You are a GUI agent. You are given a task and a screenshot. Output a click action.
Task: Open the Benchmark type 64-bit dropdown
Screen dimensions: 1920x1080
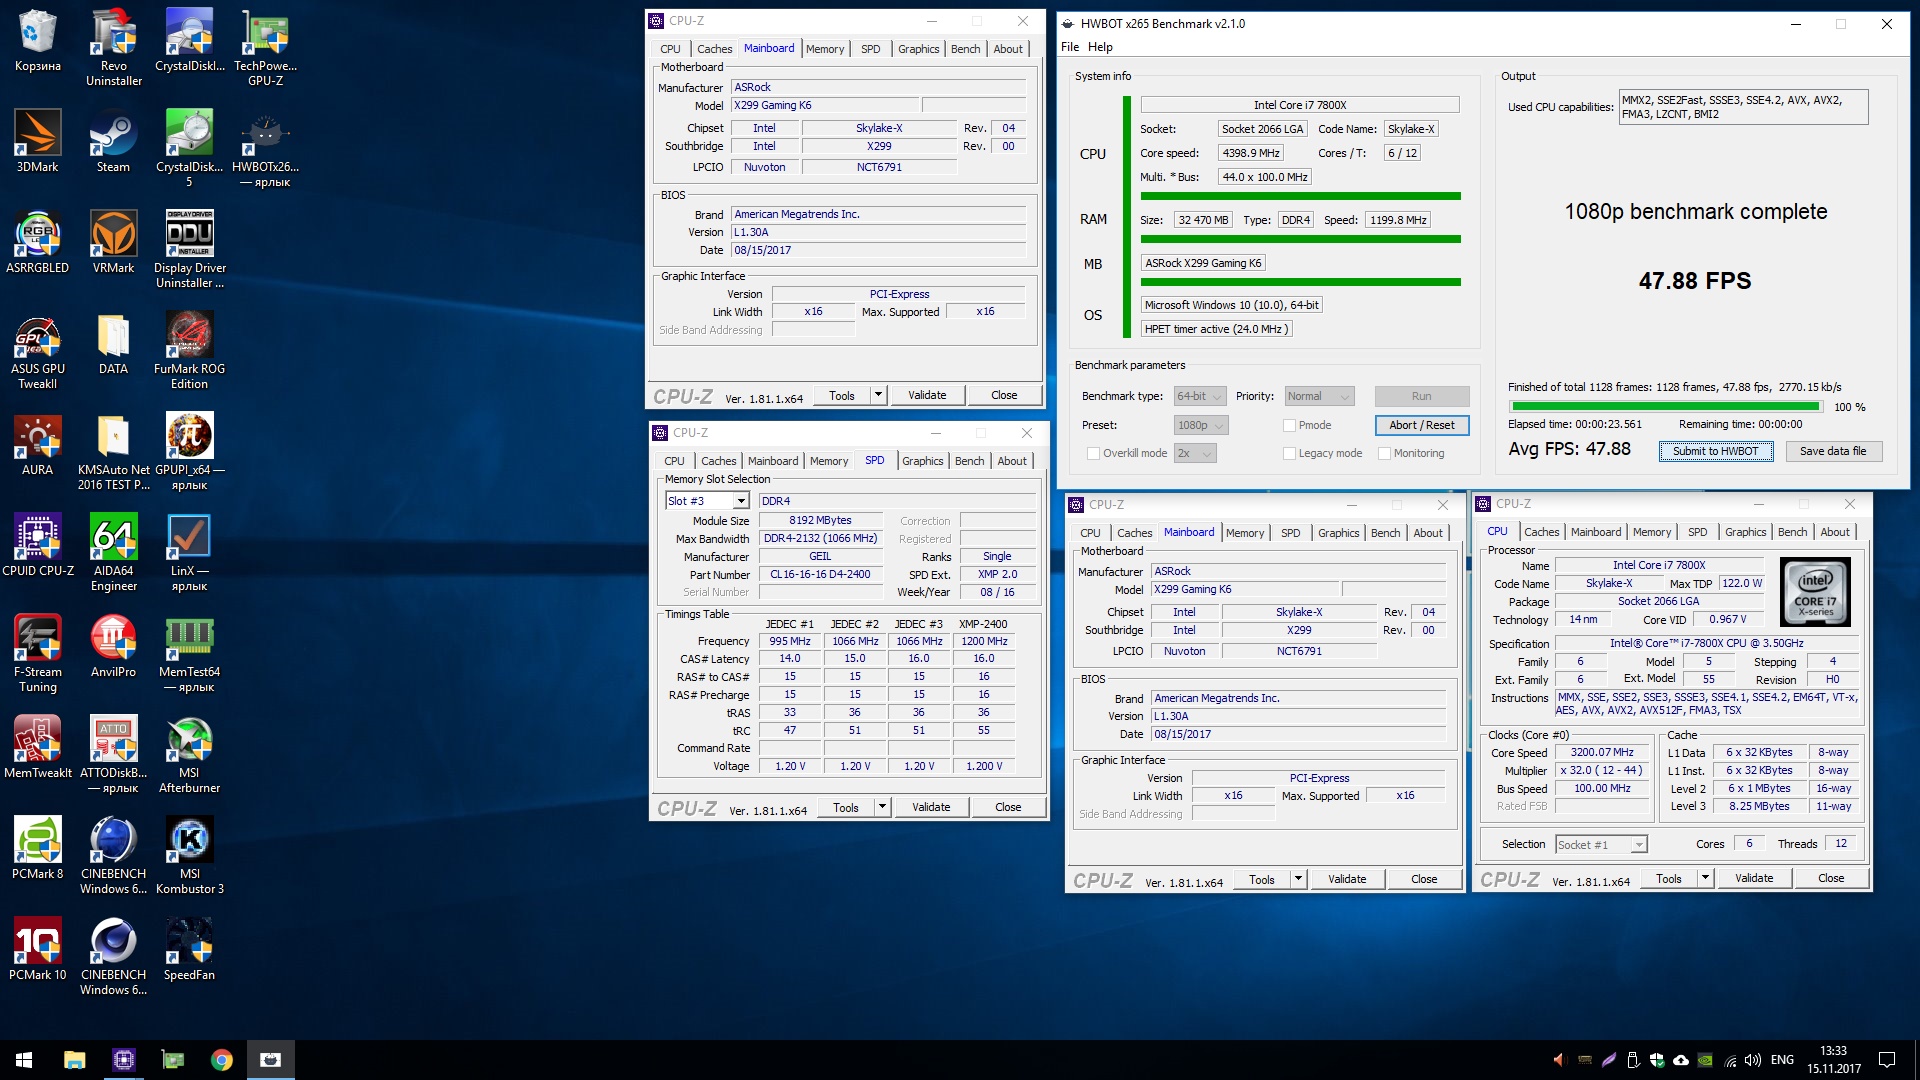pos(1200,396)
